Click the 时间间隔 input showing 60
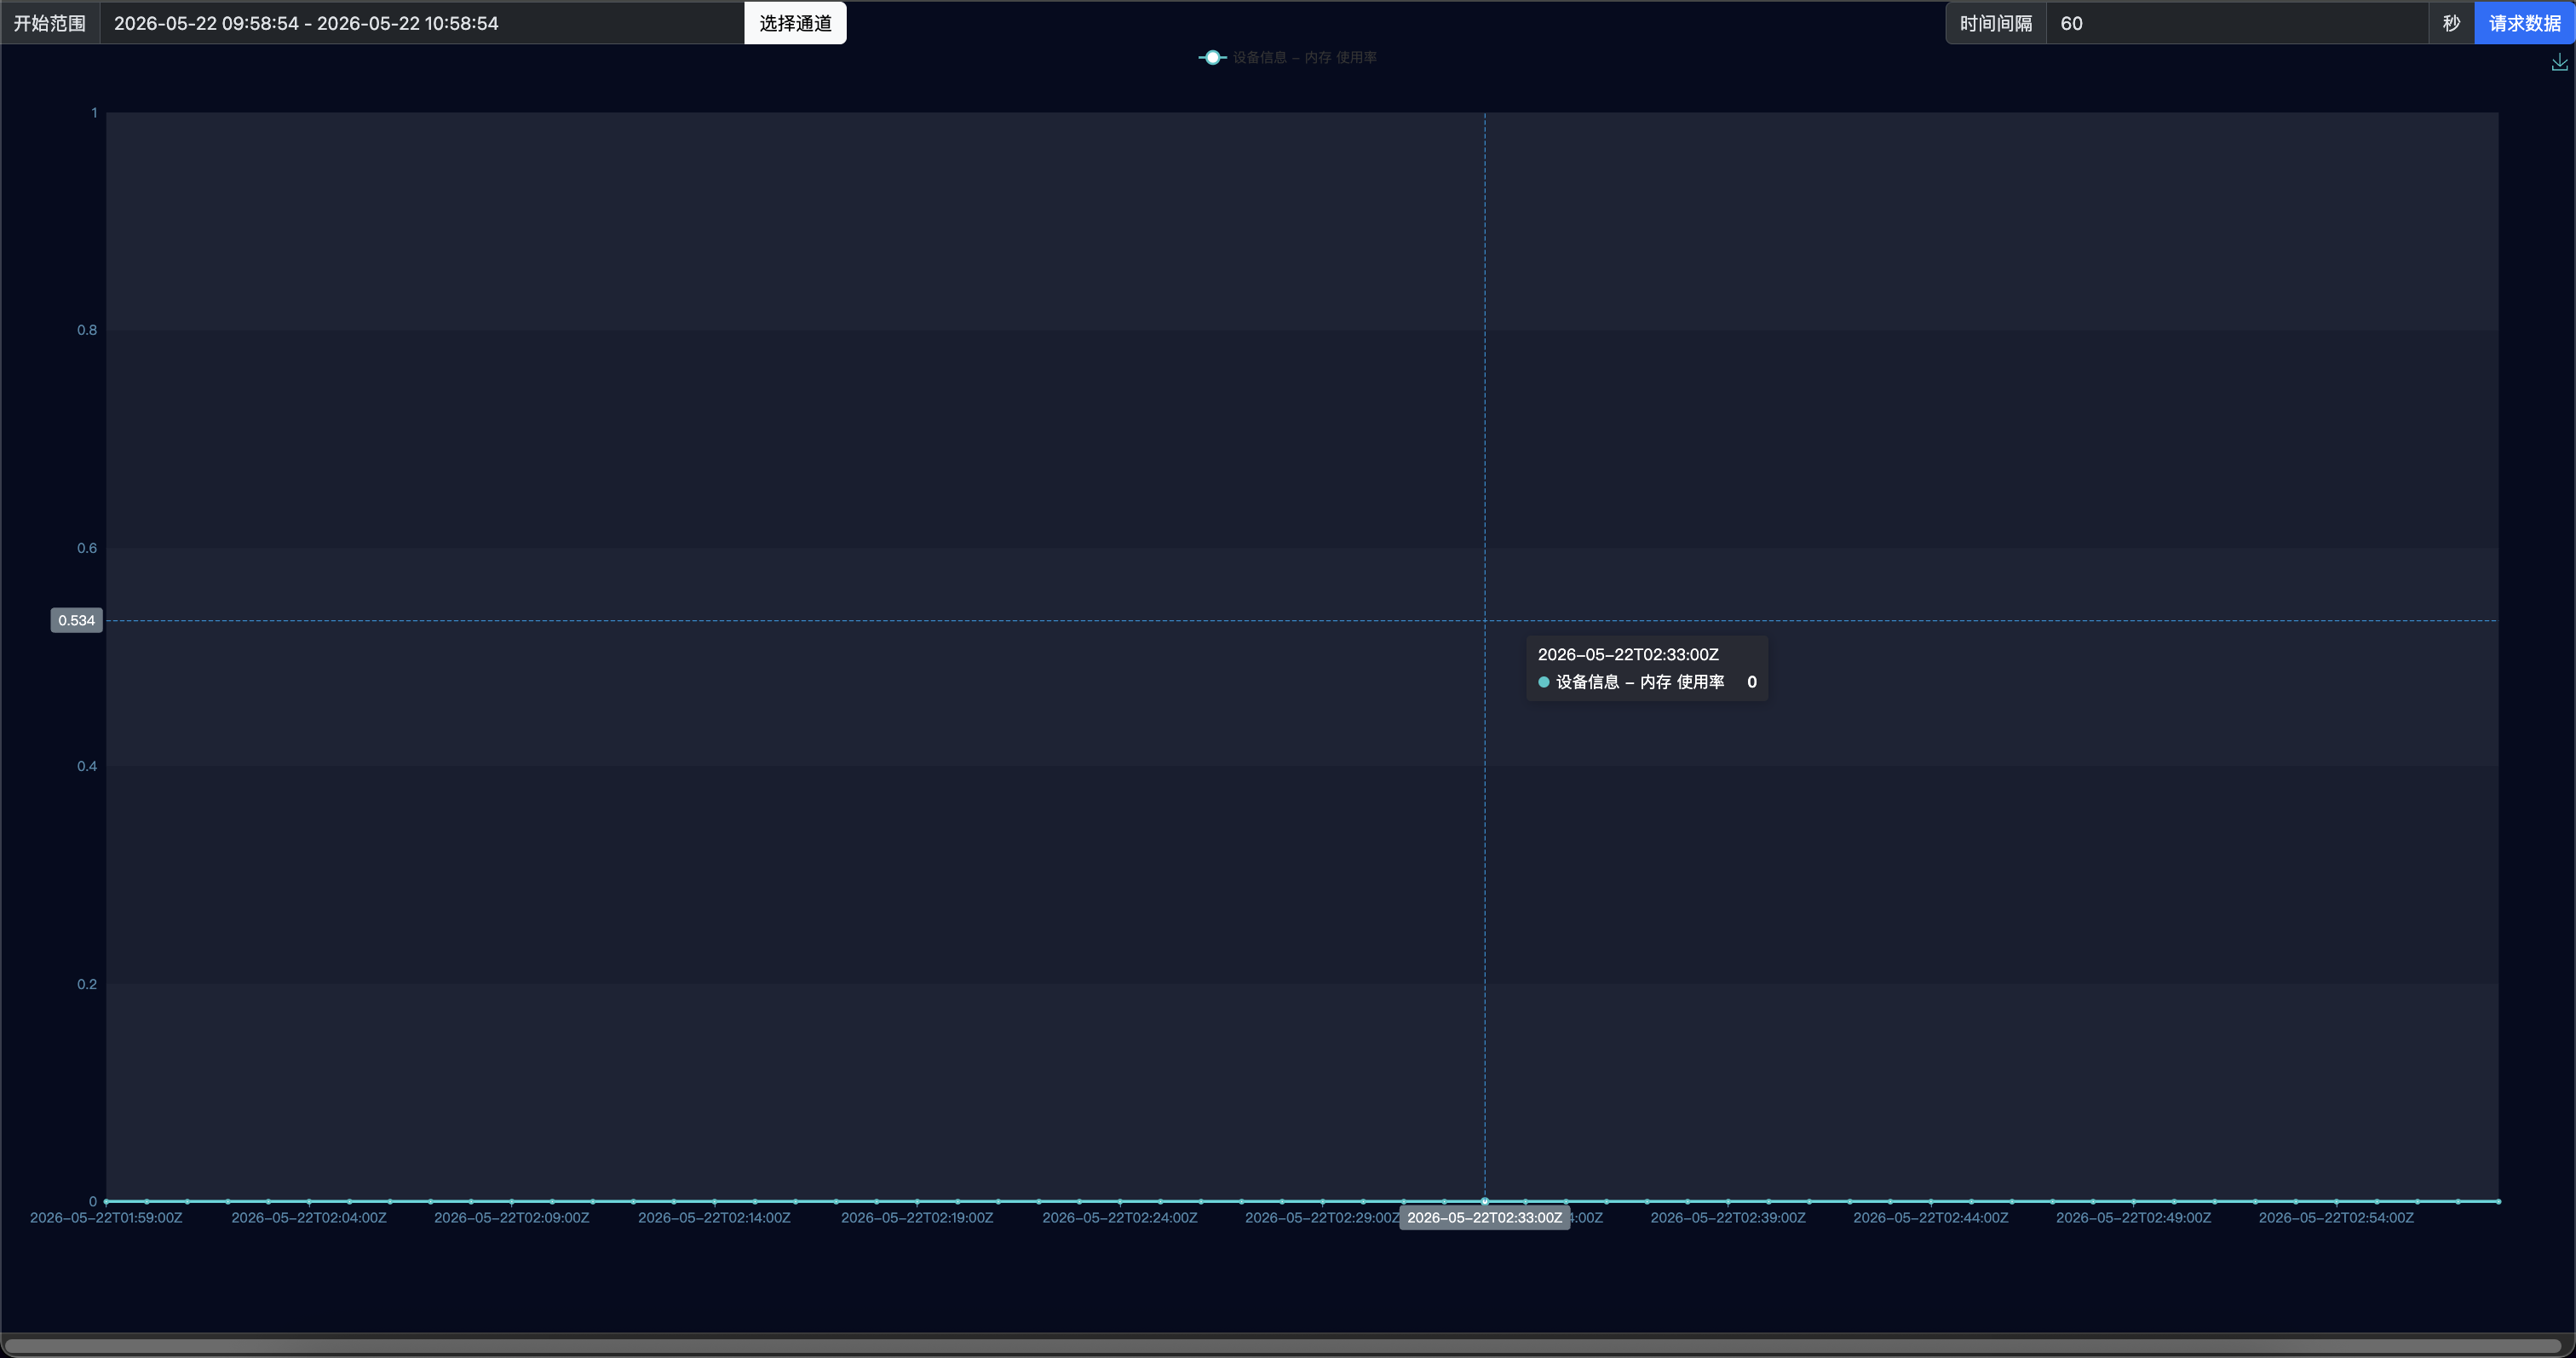The width and height of the screenshot is (2576, 1358). (2237, 23)
